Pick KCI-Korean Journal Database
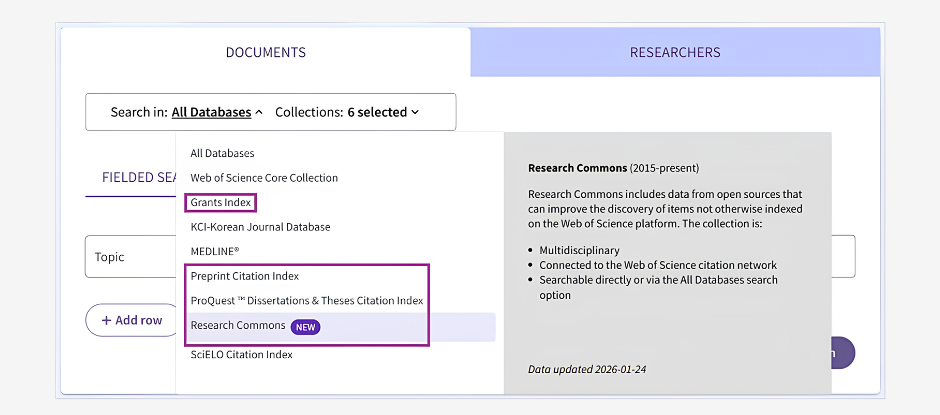The image size is (940, 415). click(260, 227)
